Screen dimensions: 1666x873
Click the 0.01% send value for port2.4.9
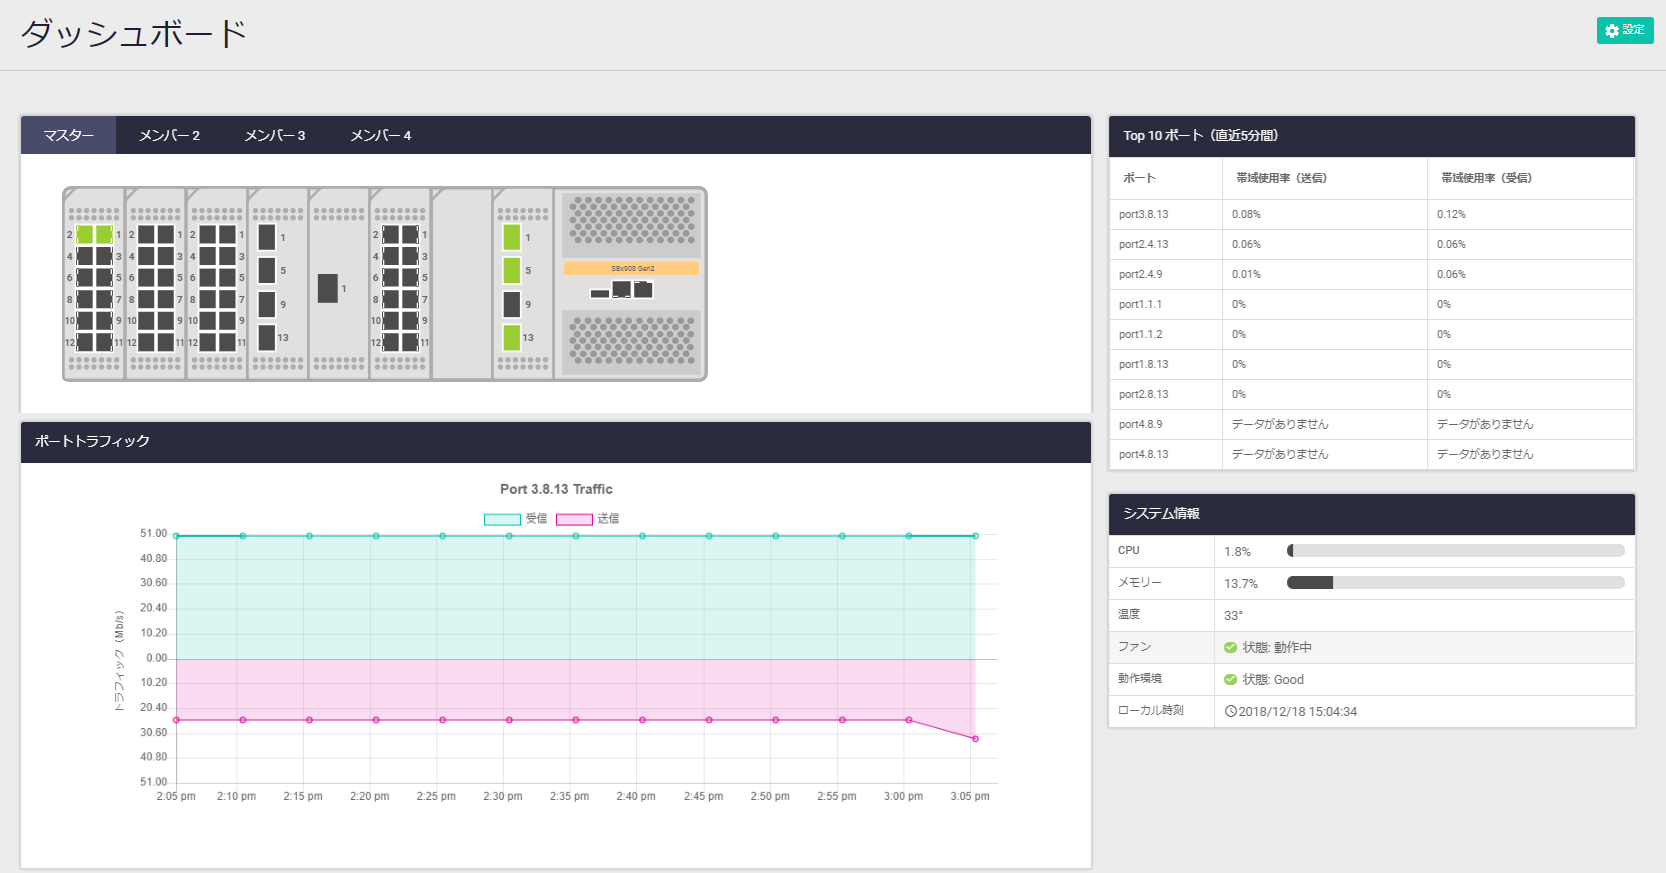pos(1246,274)
